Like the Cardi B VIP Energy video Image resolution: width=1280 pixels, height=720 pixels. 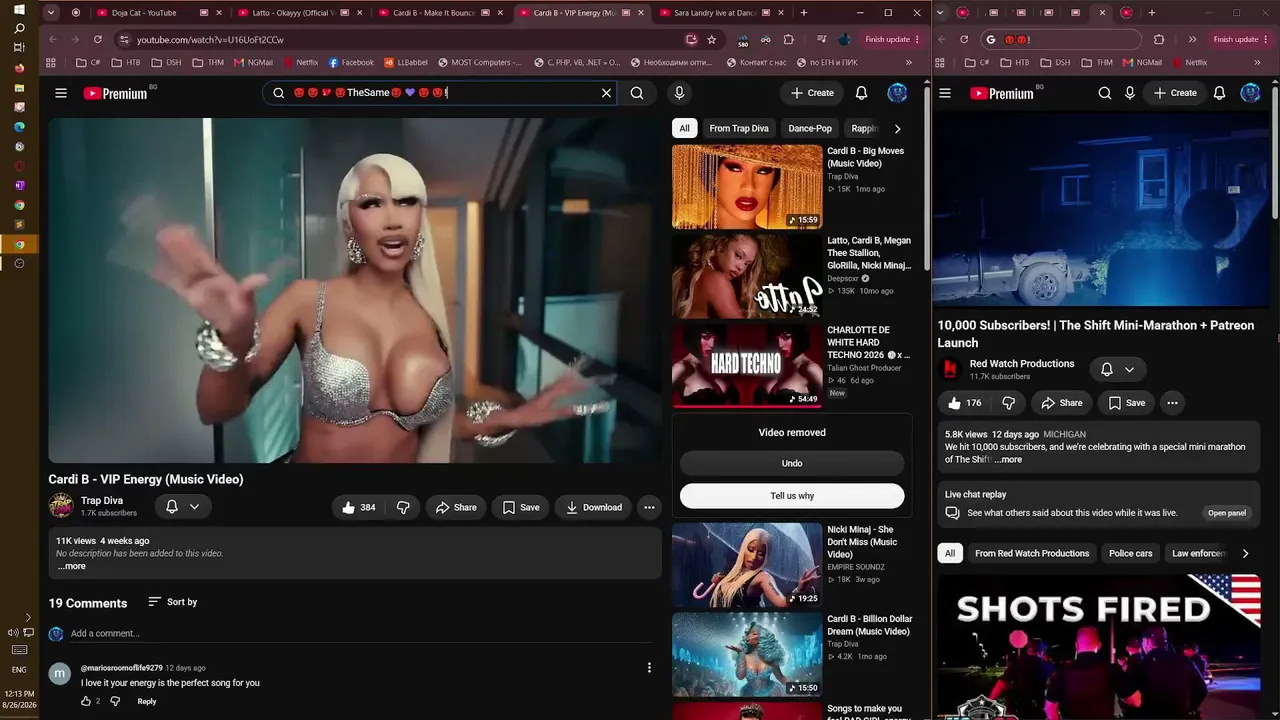358,507
